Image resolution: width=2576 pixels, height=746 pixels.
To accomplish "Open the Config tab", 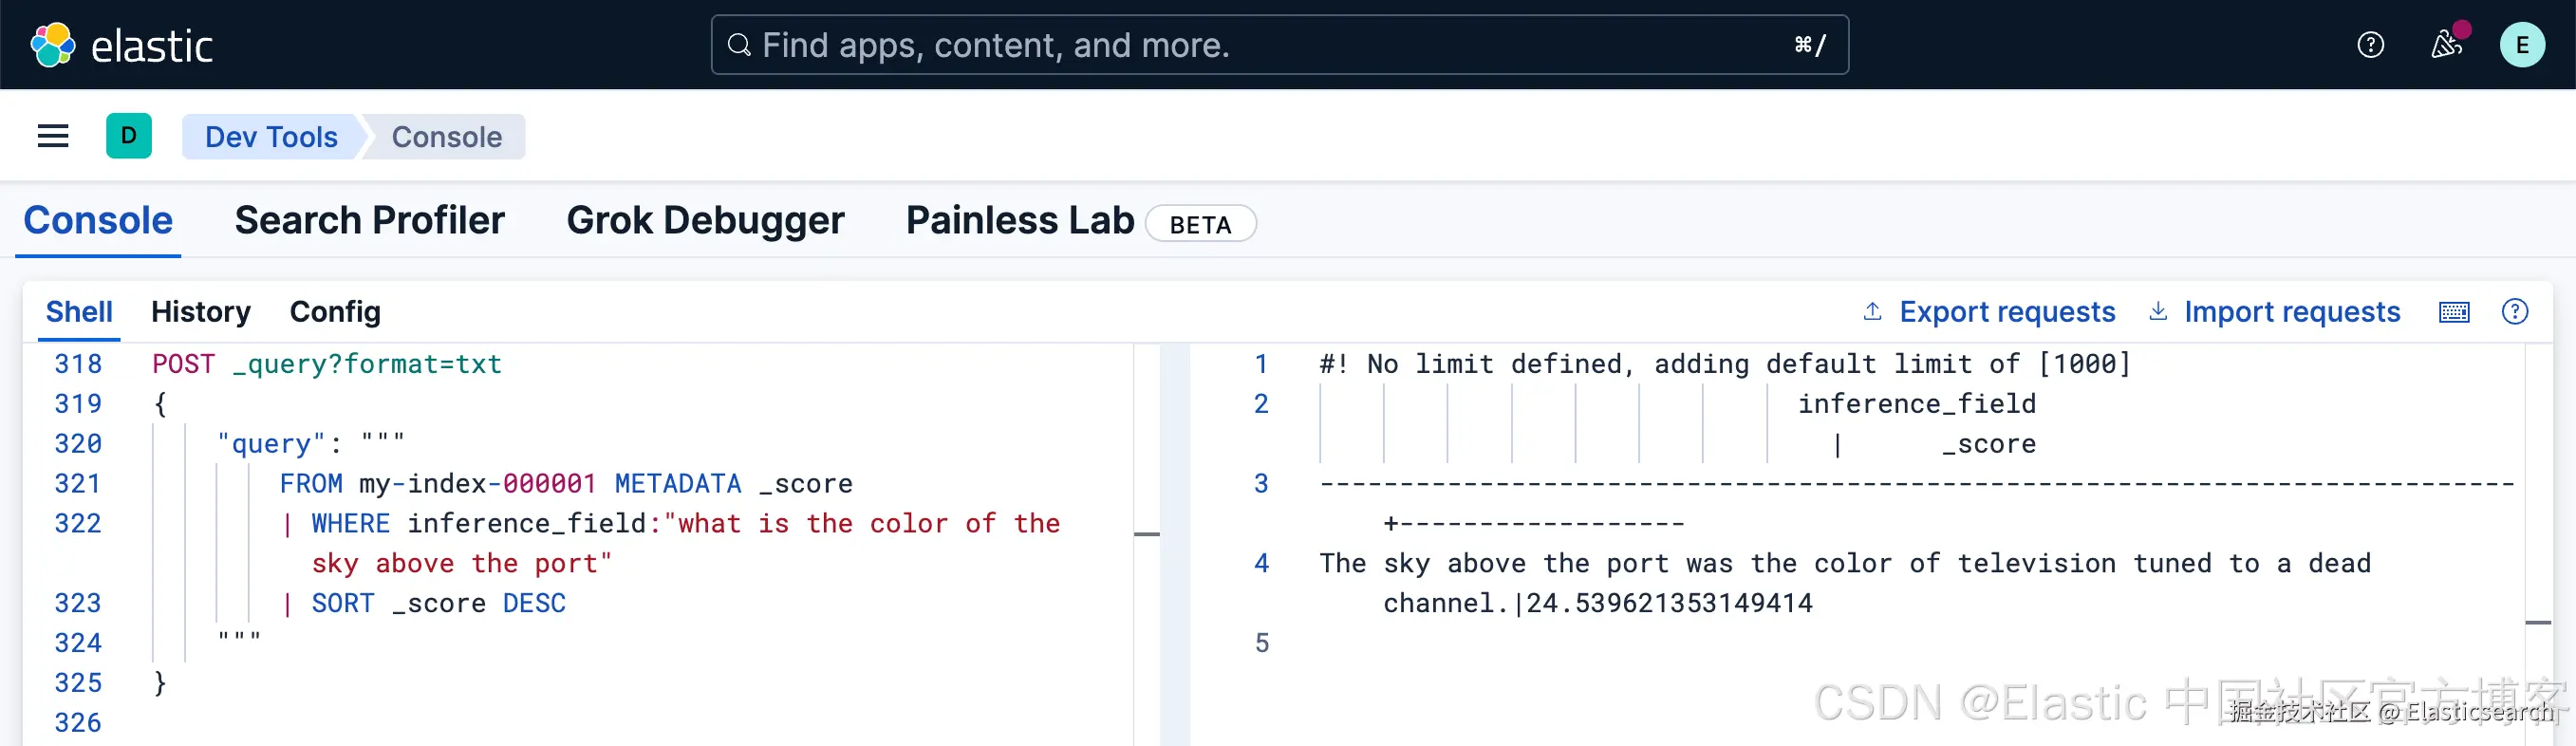I will coord(335,312).
